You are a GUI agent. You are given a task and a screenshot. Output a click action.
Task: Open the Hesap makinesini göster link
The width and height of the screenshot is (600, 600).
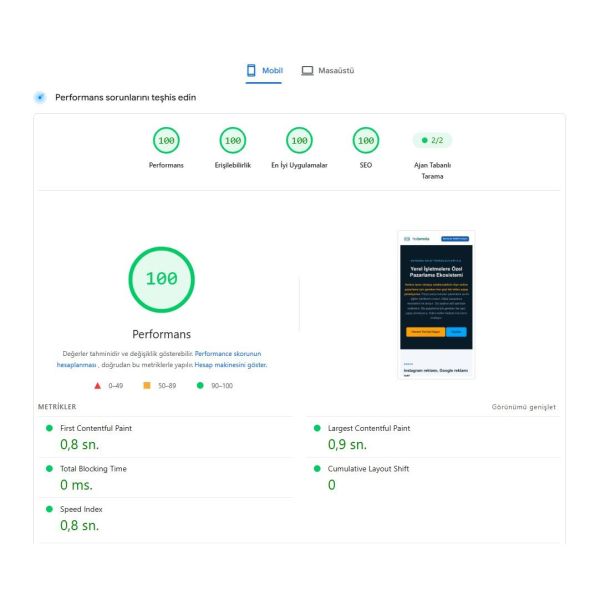[x=230, y=365]
